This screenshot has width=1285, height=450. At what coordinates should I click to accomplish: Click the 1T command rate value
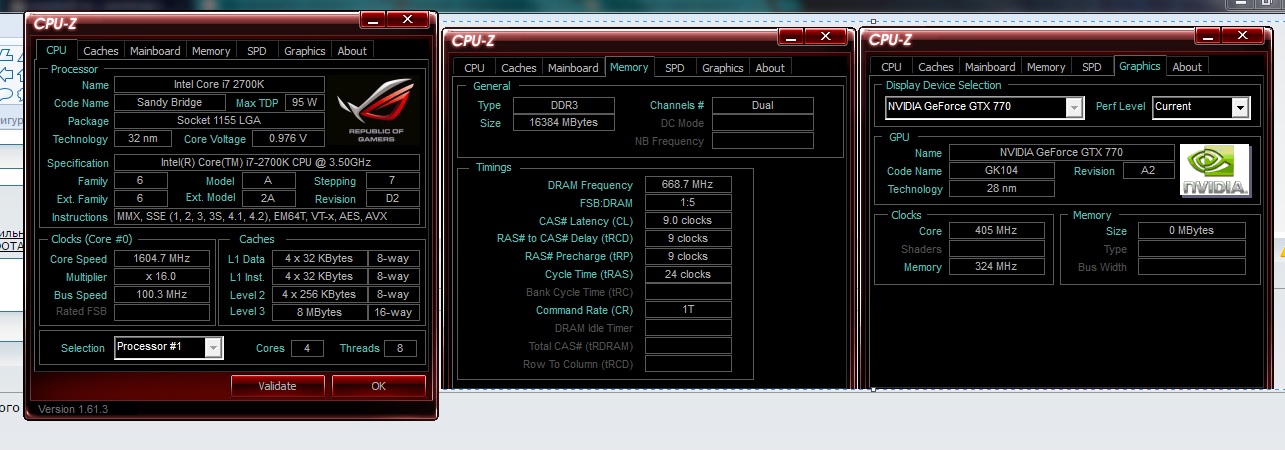click(x=688, y=310)
